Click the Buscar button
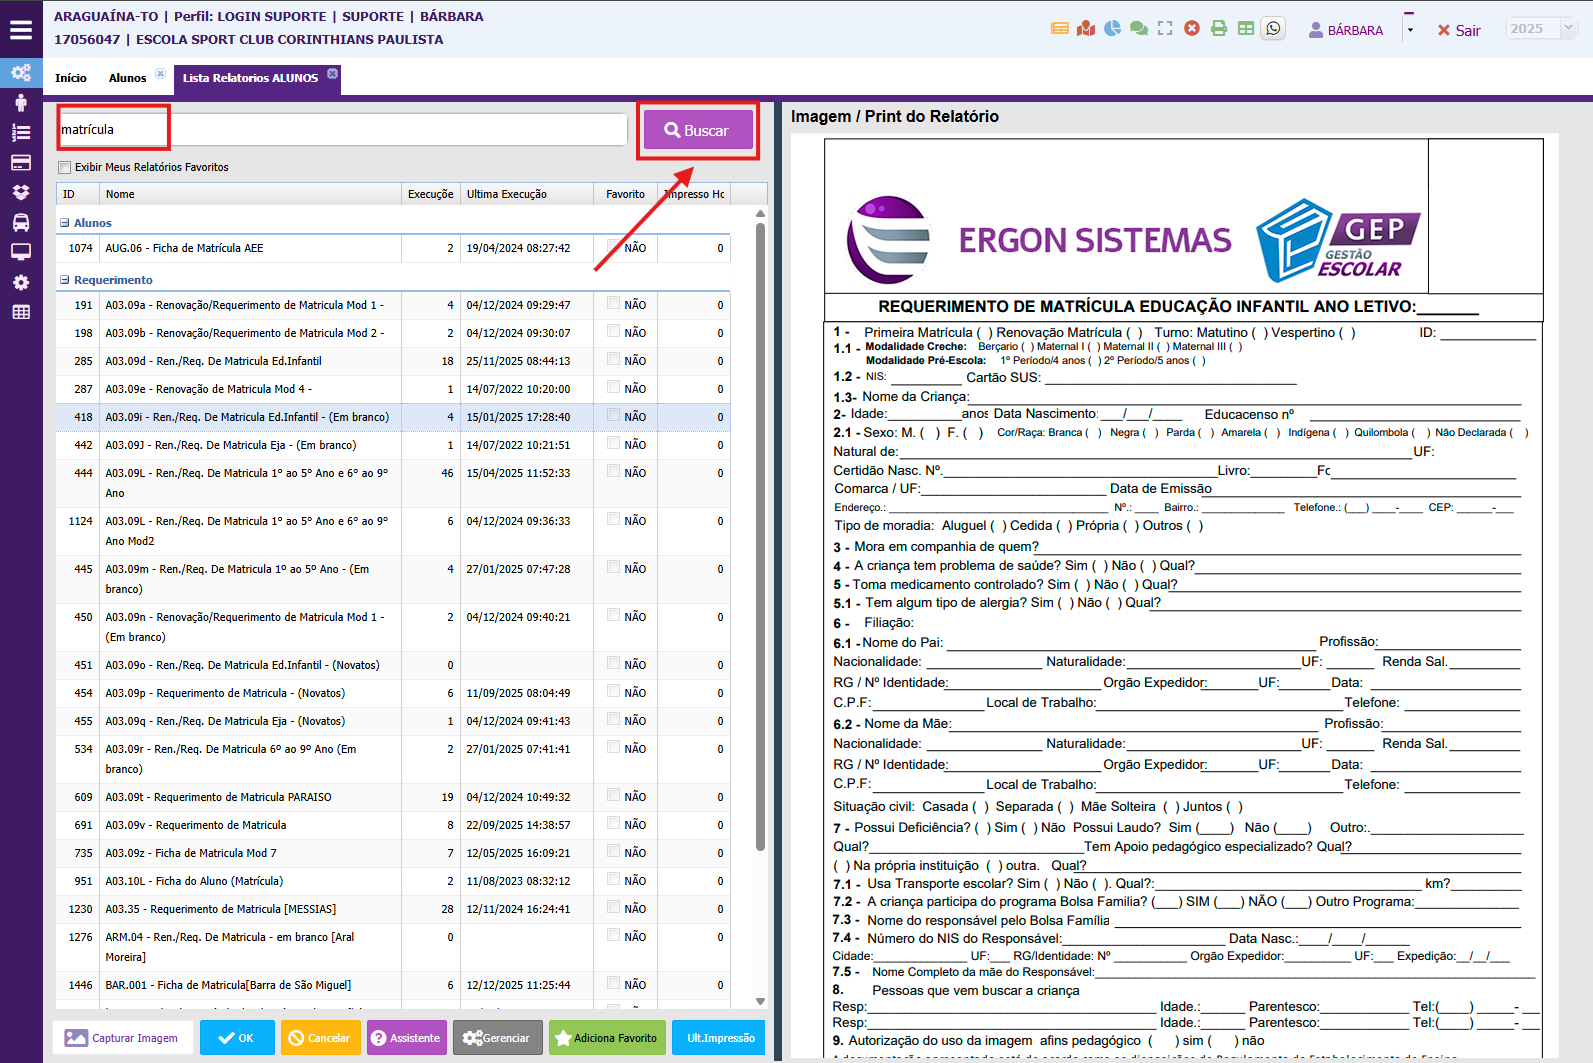This screenshot has height=1063, width=1593. pyautogui.click(x=697, y=131)
